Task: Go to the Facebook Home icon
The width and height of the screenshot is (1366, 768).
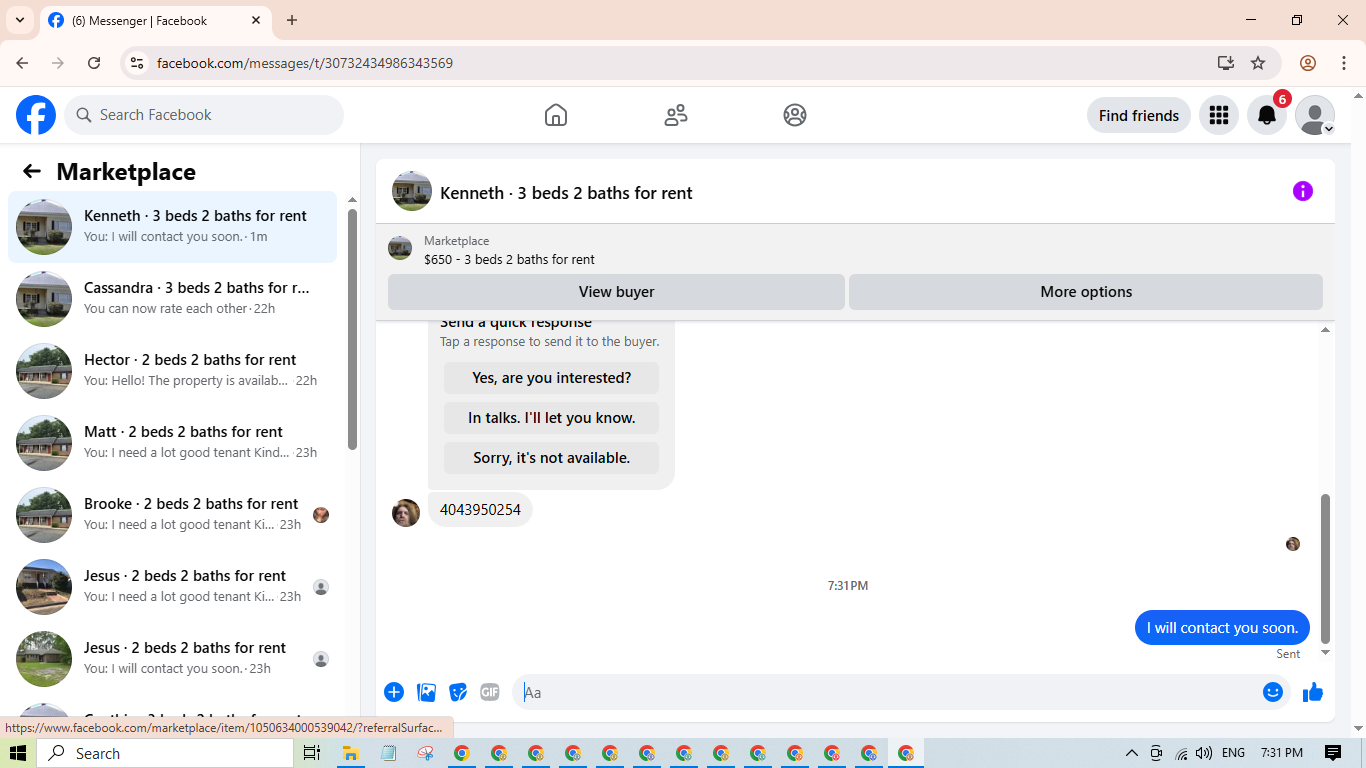Action: click(x=556, y=115)
